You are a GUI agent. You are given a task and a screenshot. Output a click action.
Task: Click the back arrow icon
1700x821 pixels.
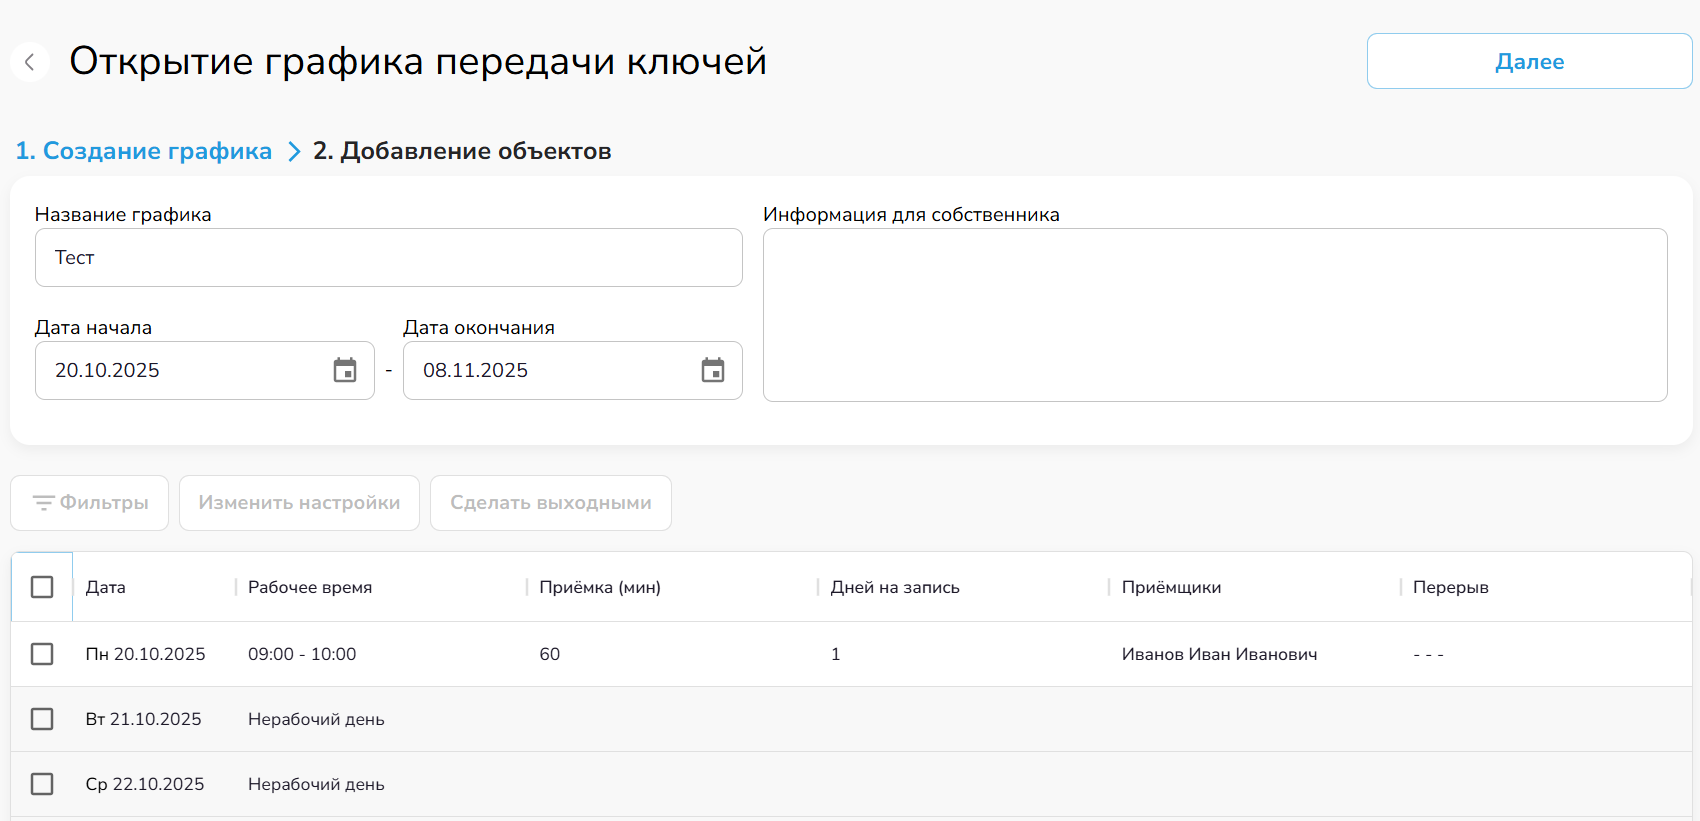[30, 62]
